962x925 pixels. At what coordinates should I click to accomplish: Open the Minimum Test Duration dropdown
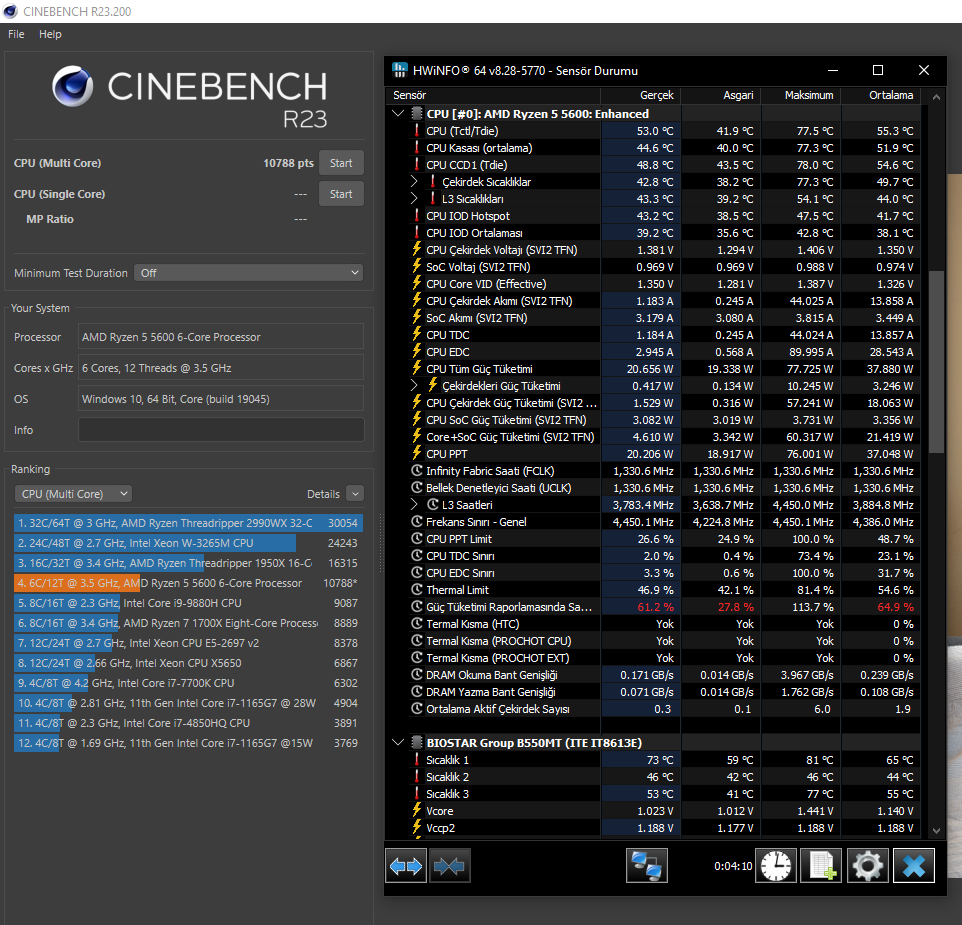coord(248,272)
